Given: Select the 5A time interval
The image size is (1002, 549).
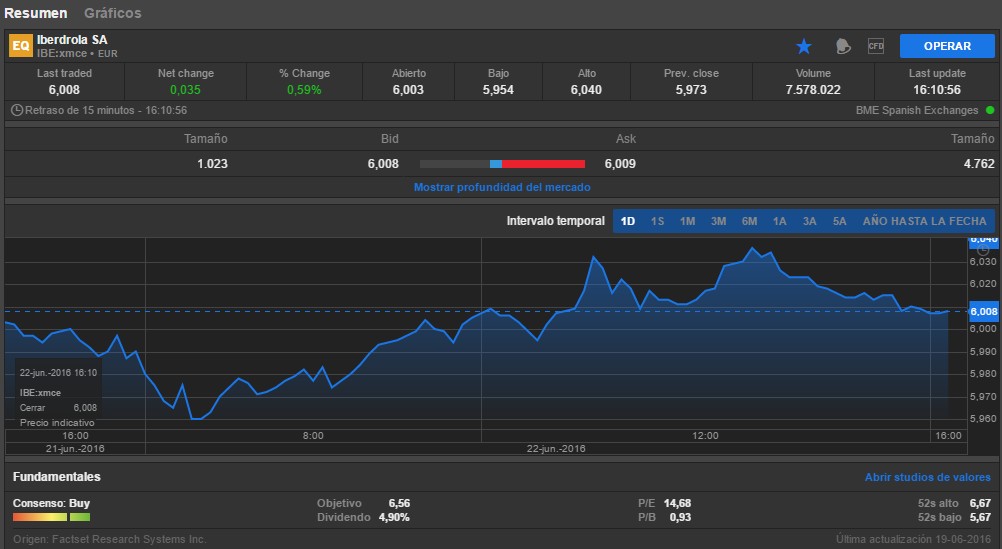Looking at the screenshot, I should (x=840, y=221).
